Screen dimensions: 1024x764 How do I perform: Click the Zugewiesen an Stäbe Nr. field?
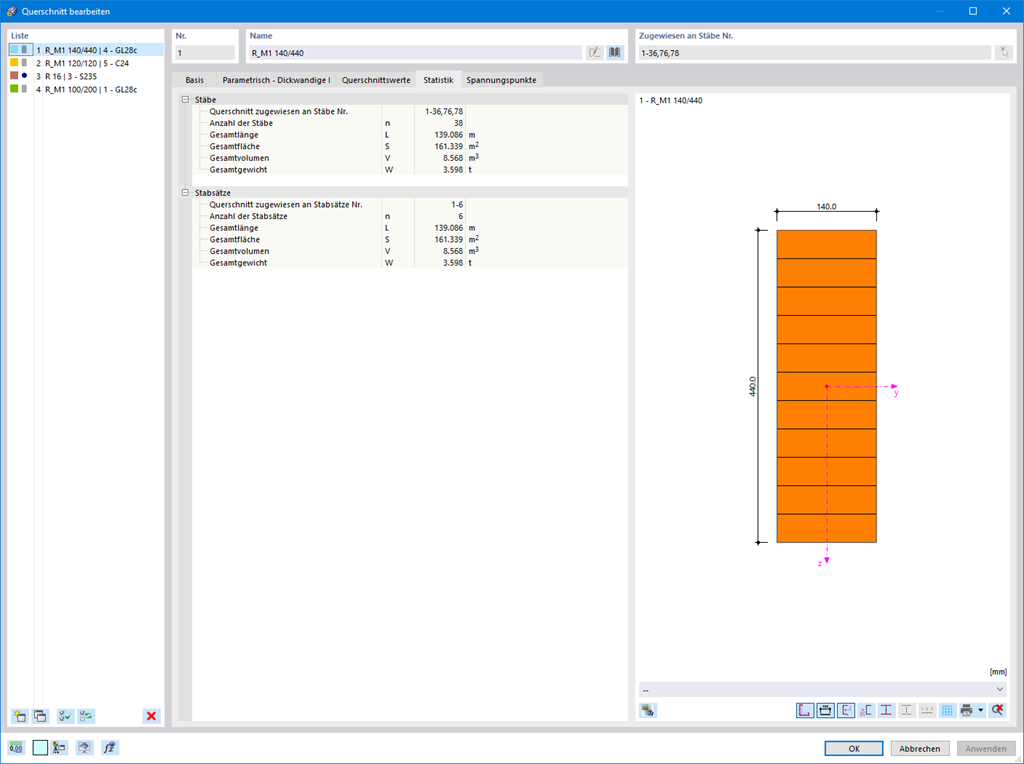(814, 53)
